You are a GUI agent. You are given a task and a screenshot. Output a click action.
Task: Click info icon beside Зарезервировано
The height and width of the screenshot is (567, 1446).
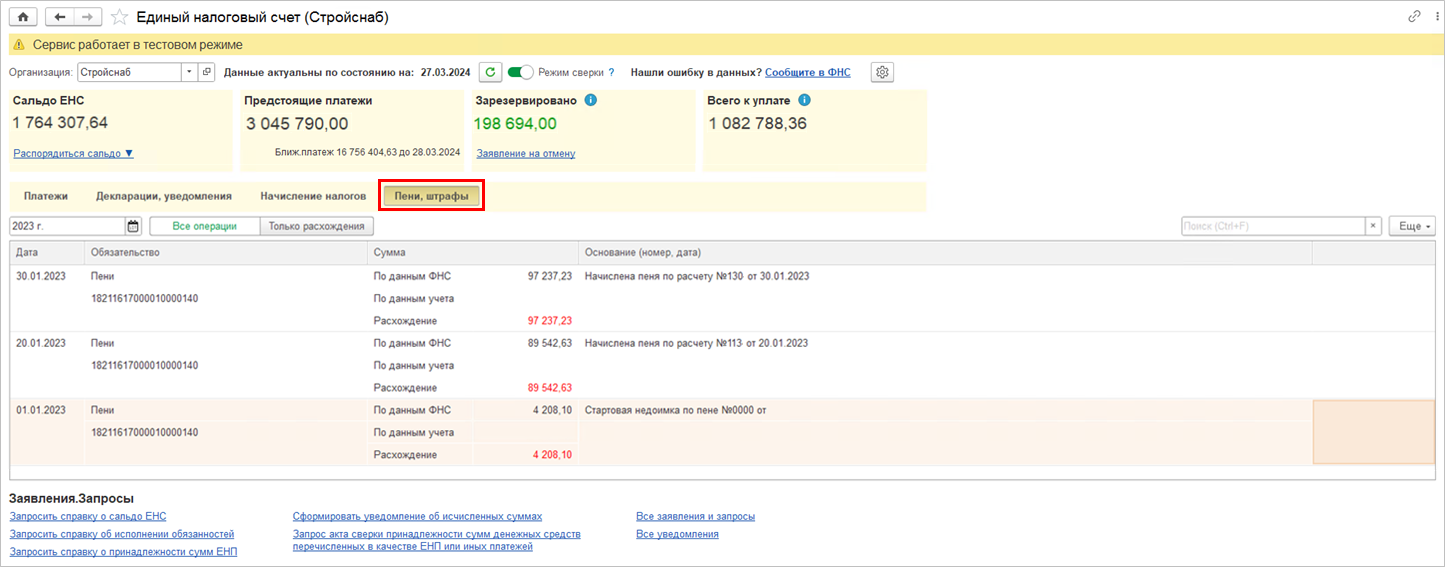tap(590, 101)
